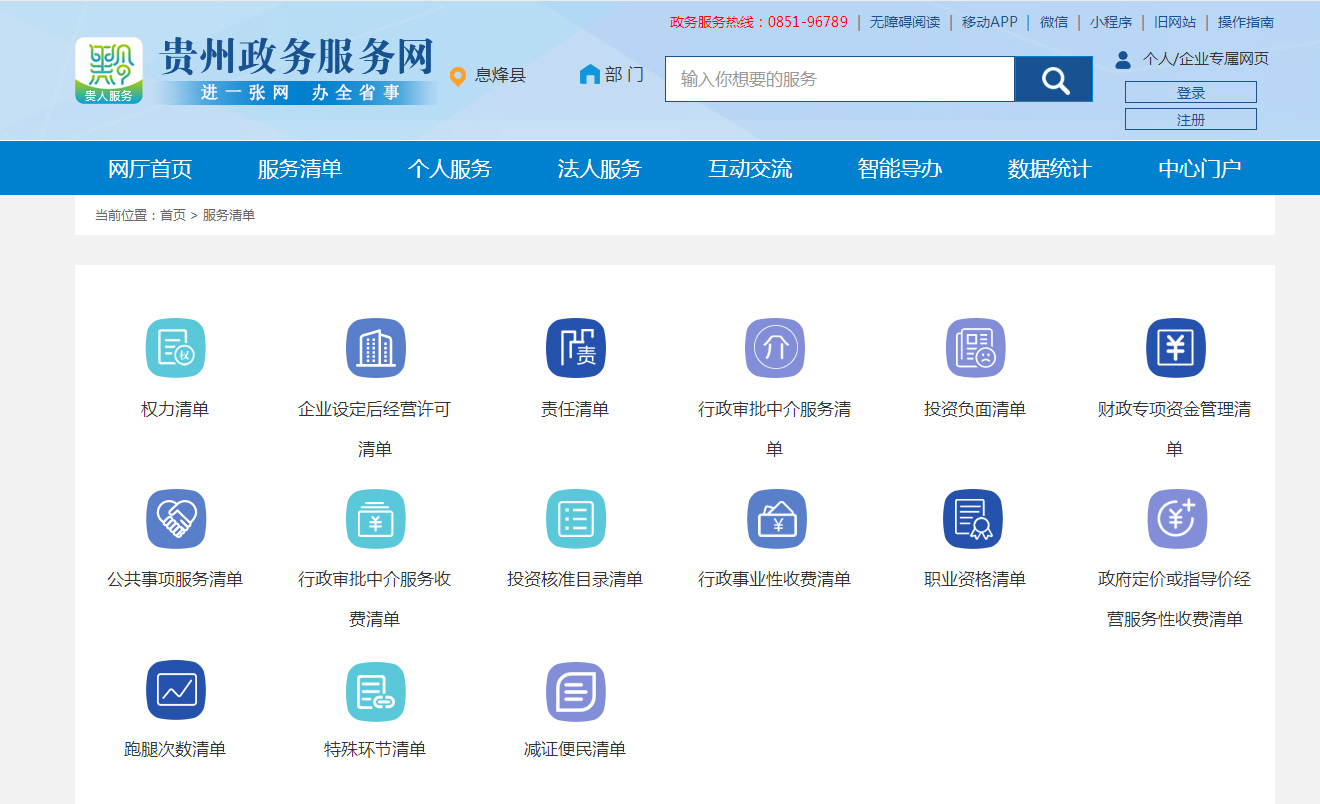Open the 减证便民清单 icon
The height and width of the screenshot is (804, 1320).
coord(575,691)
